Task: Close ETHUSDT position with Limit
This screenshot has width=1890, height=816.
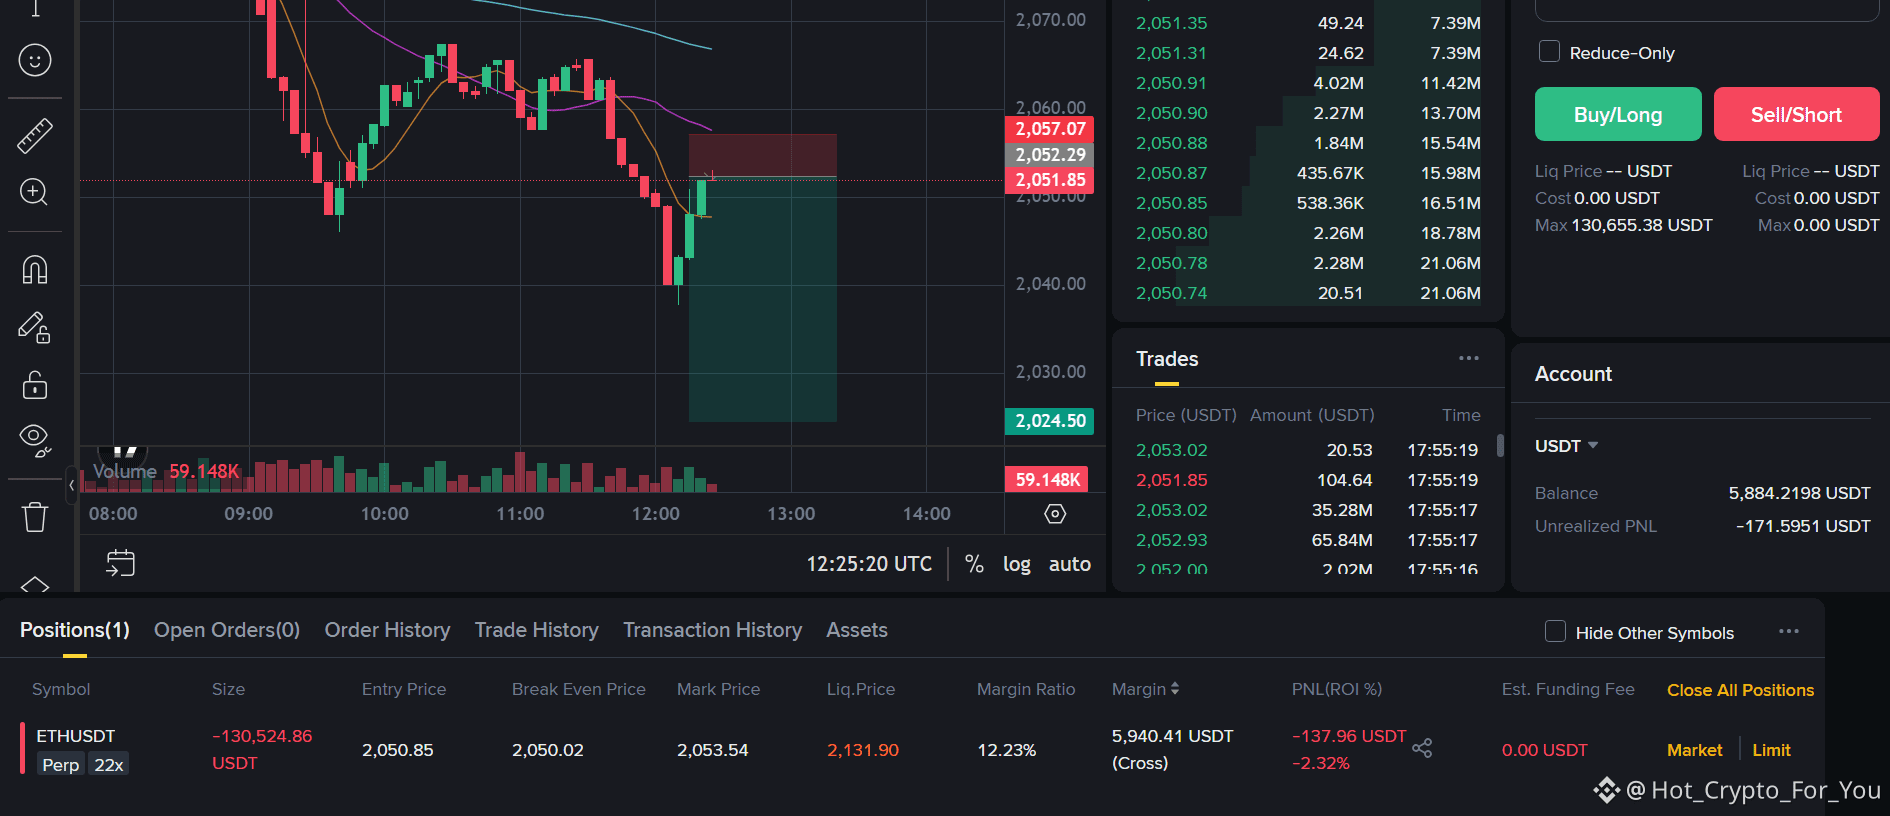Action: pyautogui.click(x=1771, y=750)
